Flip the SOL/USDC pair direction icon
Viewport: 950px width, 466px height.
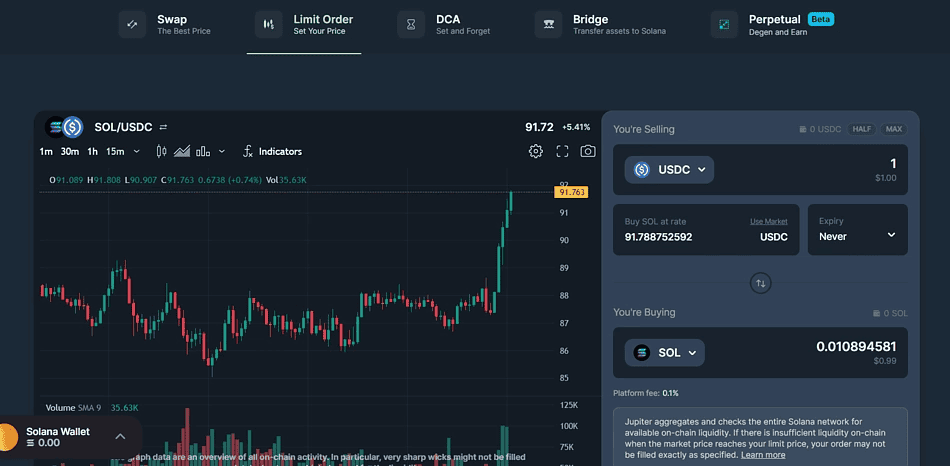click(163, 127)
